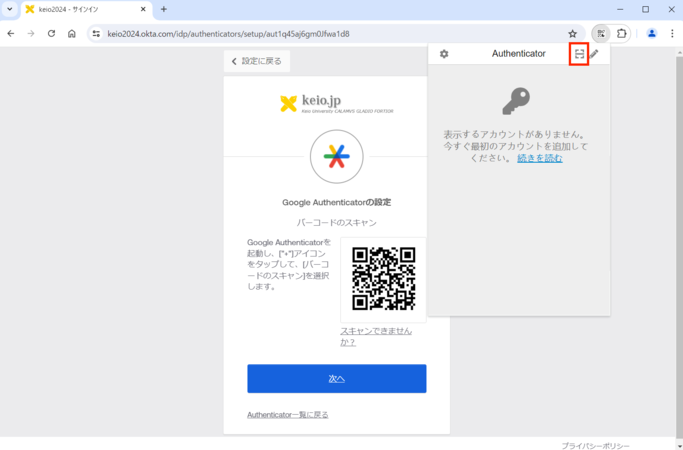The image size is (683, 450).
Task: Open a new browser tab
Action: [164, 9]
